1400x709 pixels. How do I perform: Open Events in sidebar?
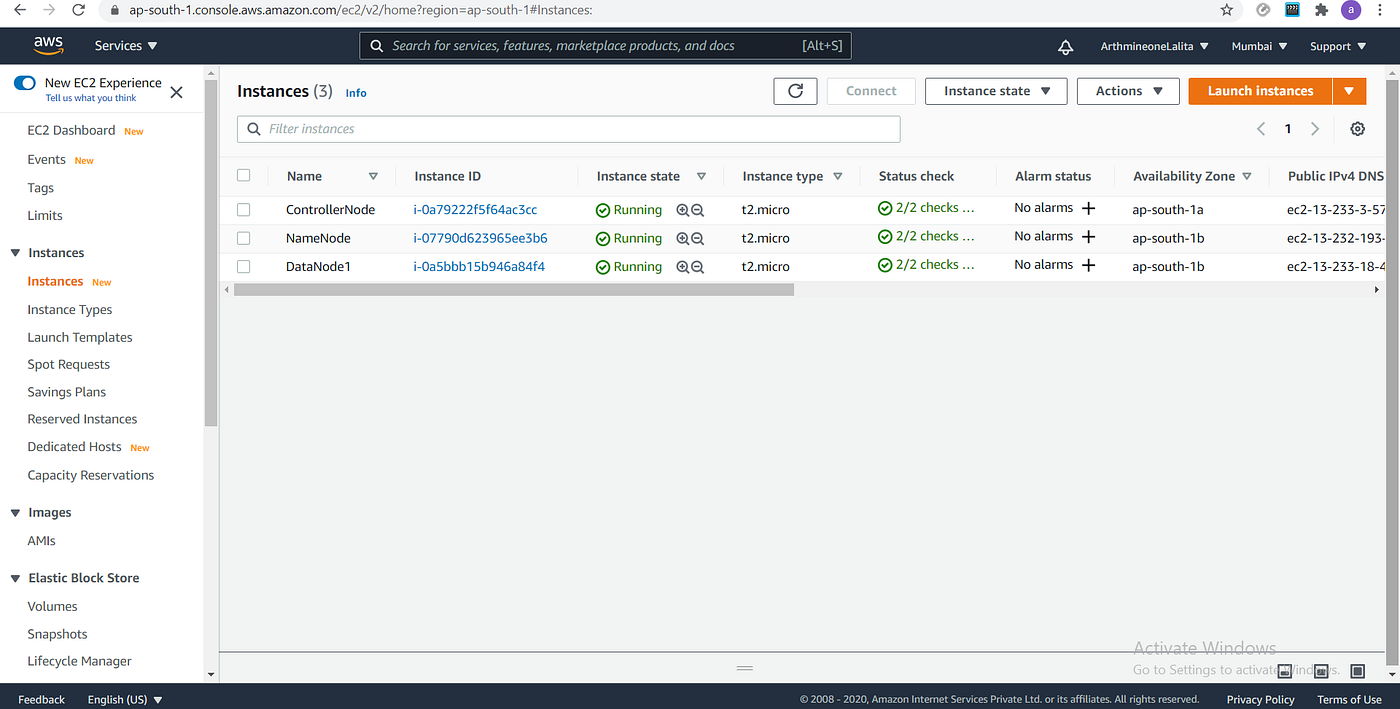tap(46, 160)
